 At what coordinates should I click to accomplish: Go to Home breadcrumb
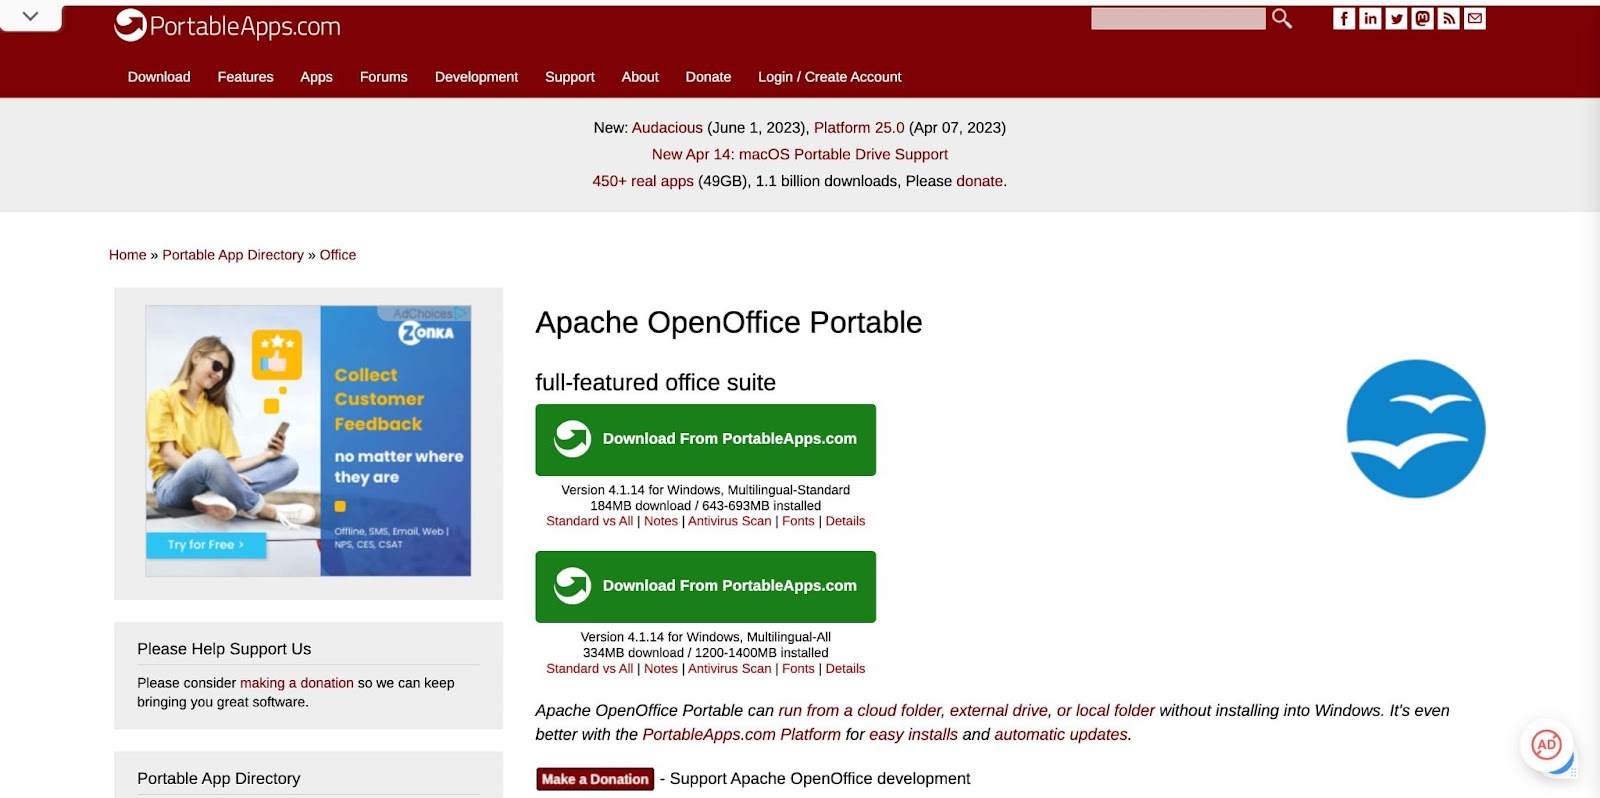[x=128, y=255]
